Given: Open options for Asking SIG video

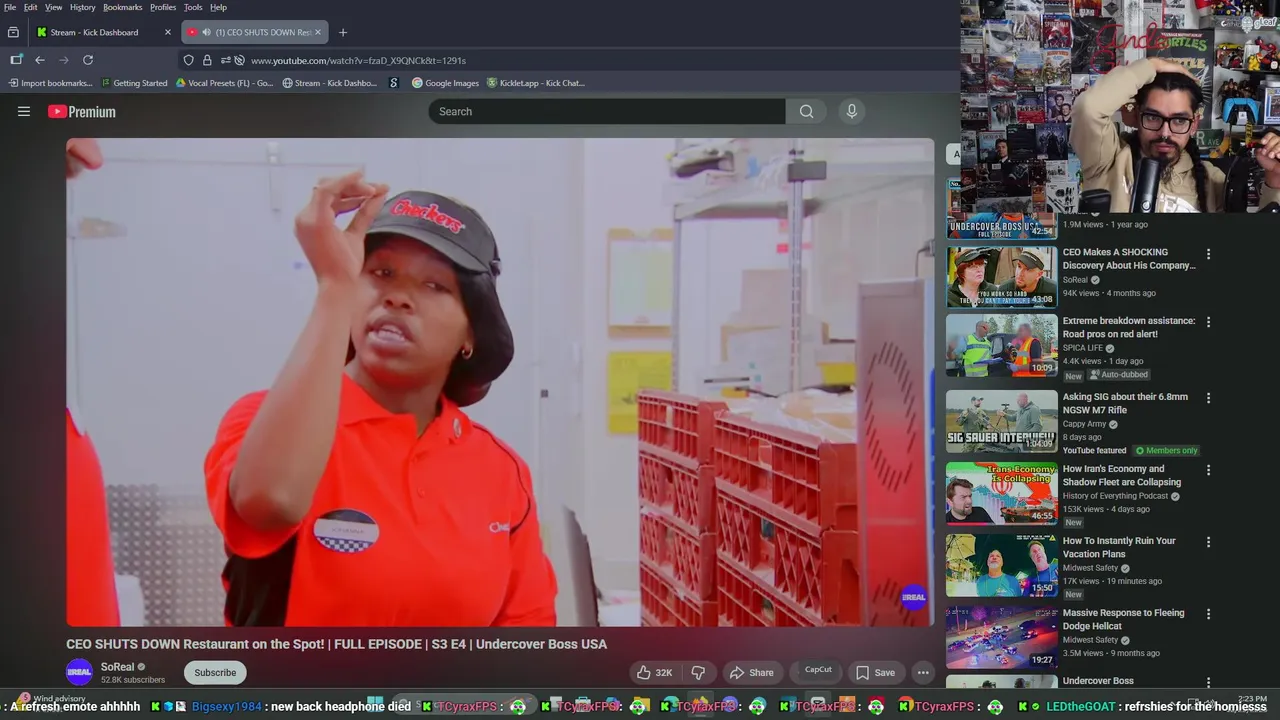Looking at the screenshot, I should point(1208,398).
